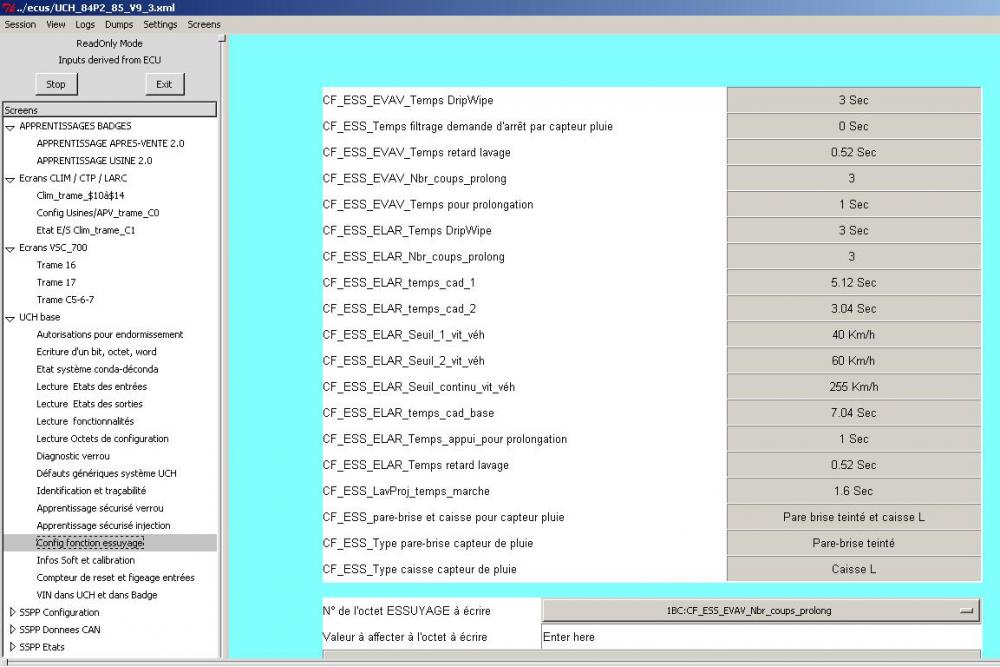Open the Session menu
This screenshot has height=667, width=1000.
[20, 24]
